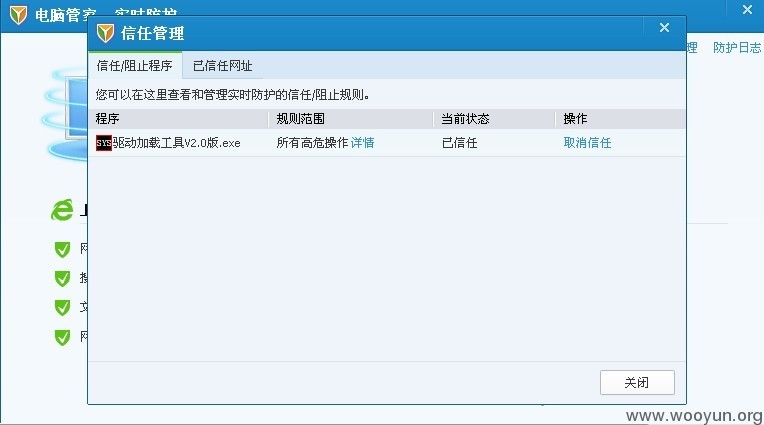Image resolution: width=764 pixels, height=425 pixels.
Task: Click the 当前状态 column header
Action: (465, 119)
